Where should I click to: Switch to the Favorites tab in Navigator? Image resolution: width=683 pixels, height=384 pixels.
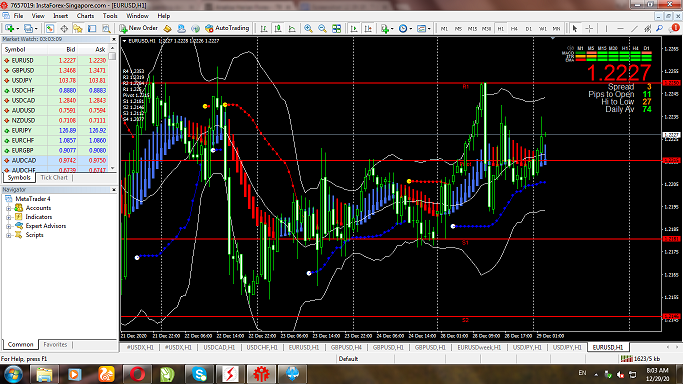click(x=55, y=344)
